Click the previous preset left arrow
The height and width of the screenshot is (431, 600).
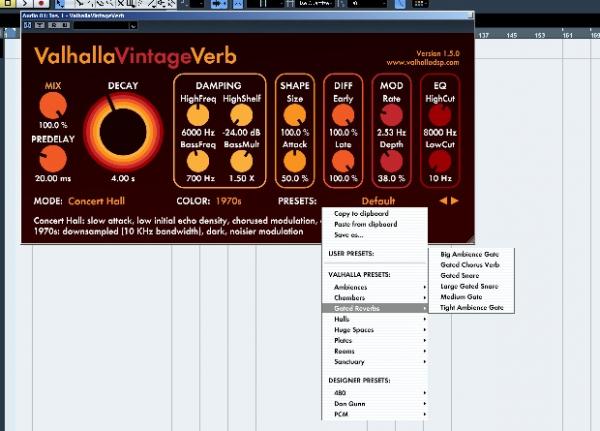pyautogui.click(x=442, y=201)
